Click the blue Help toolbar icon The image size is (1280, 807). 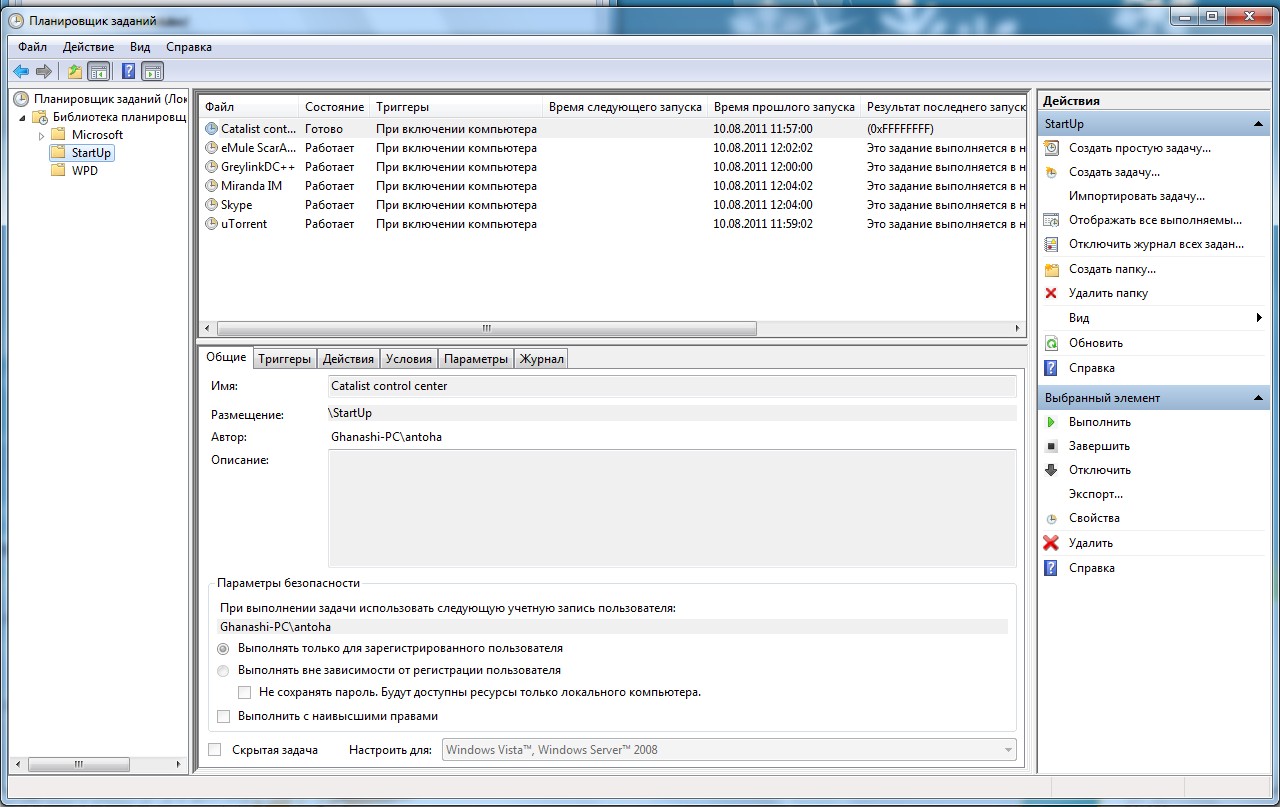(129, 71)
